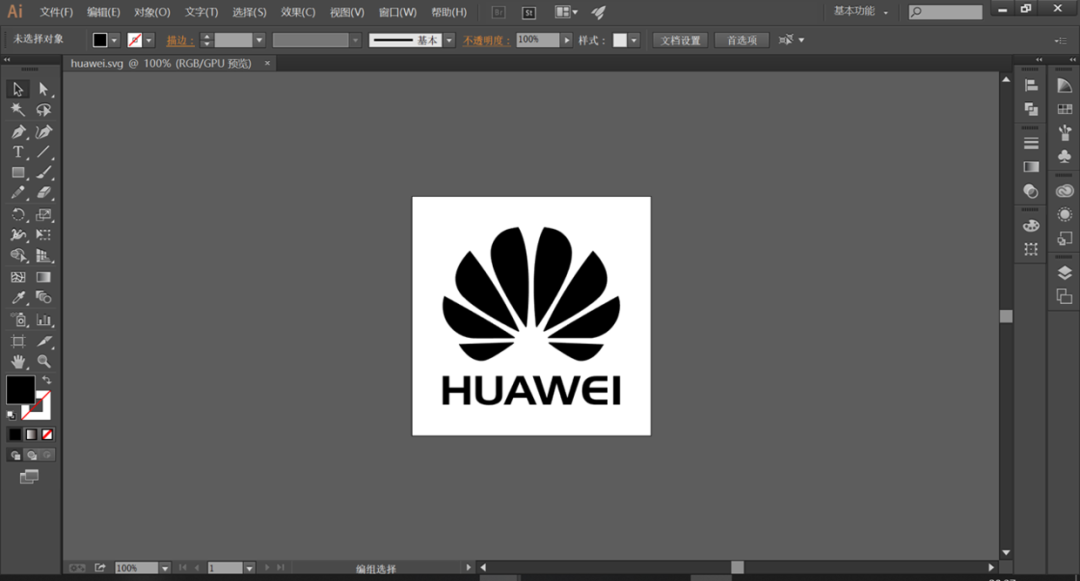Select the Free Transform tool
The height and width of the screenshot is (581, 1080).
pyautogui.click(x=43, y=235)
